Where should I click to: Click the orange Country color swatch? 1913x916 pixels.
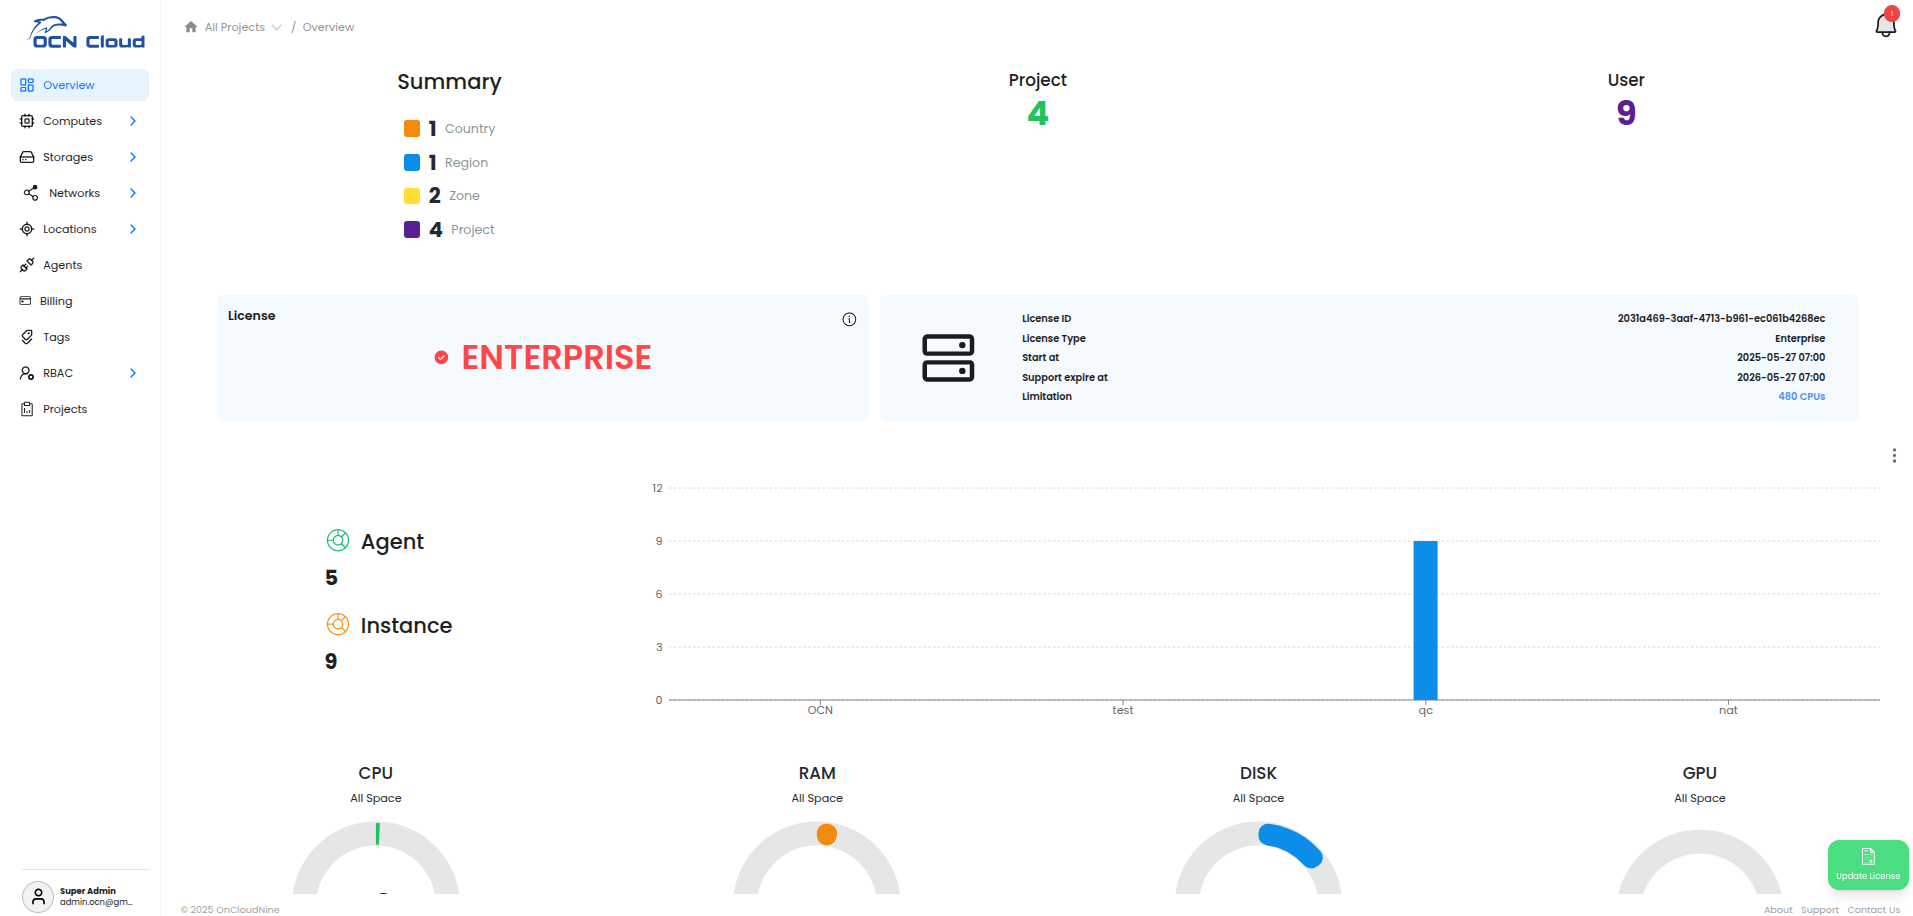click(412, 129)
